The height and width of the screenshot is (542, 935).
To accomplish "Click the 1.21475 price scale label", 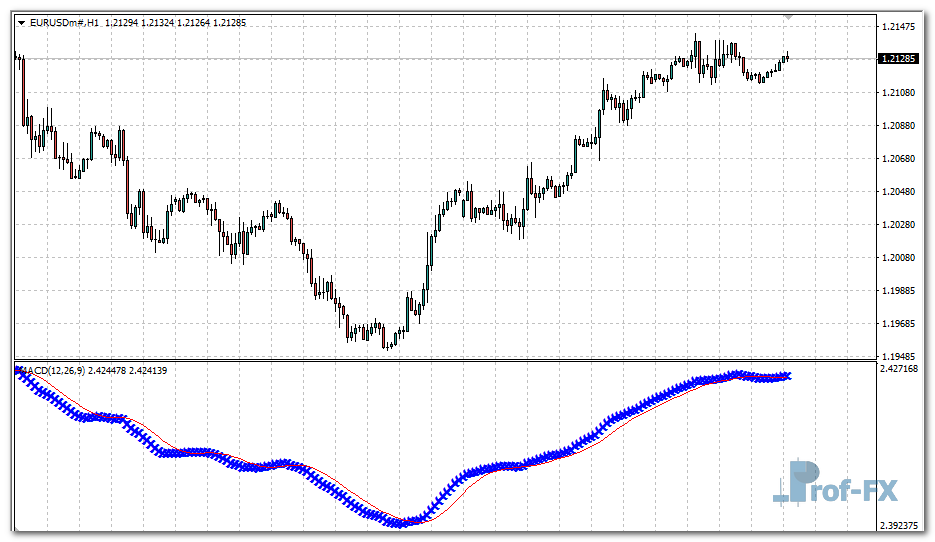I will pyautogui.click(x=900, y=26).
